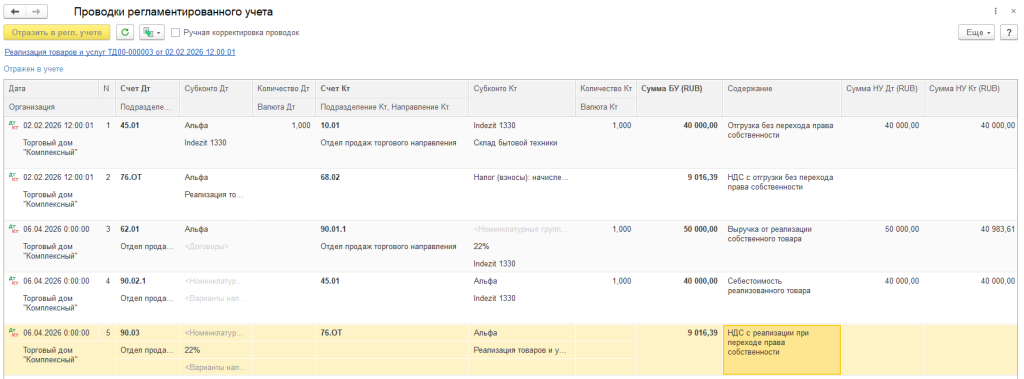Click the <Договоры> placeholder in row 3

pos(207,247)
